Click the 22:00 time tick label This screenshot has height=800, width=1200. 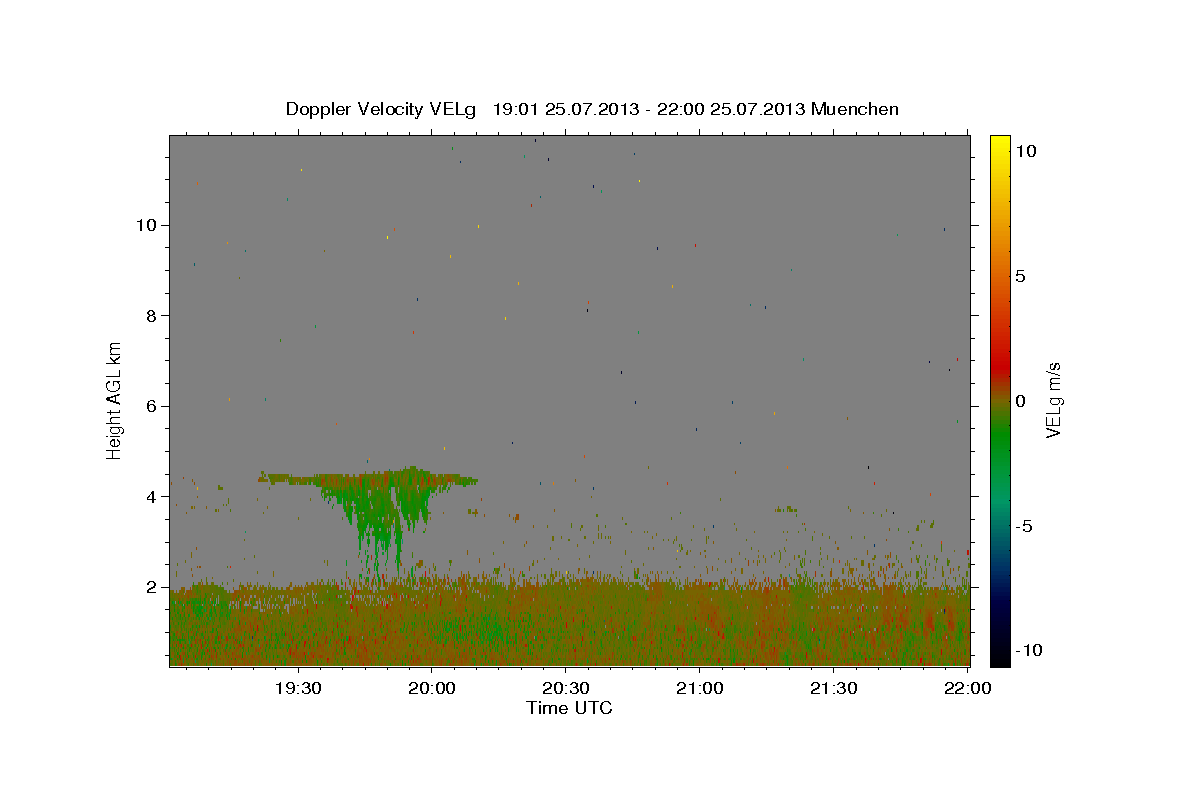[967, 688]
